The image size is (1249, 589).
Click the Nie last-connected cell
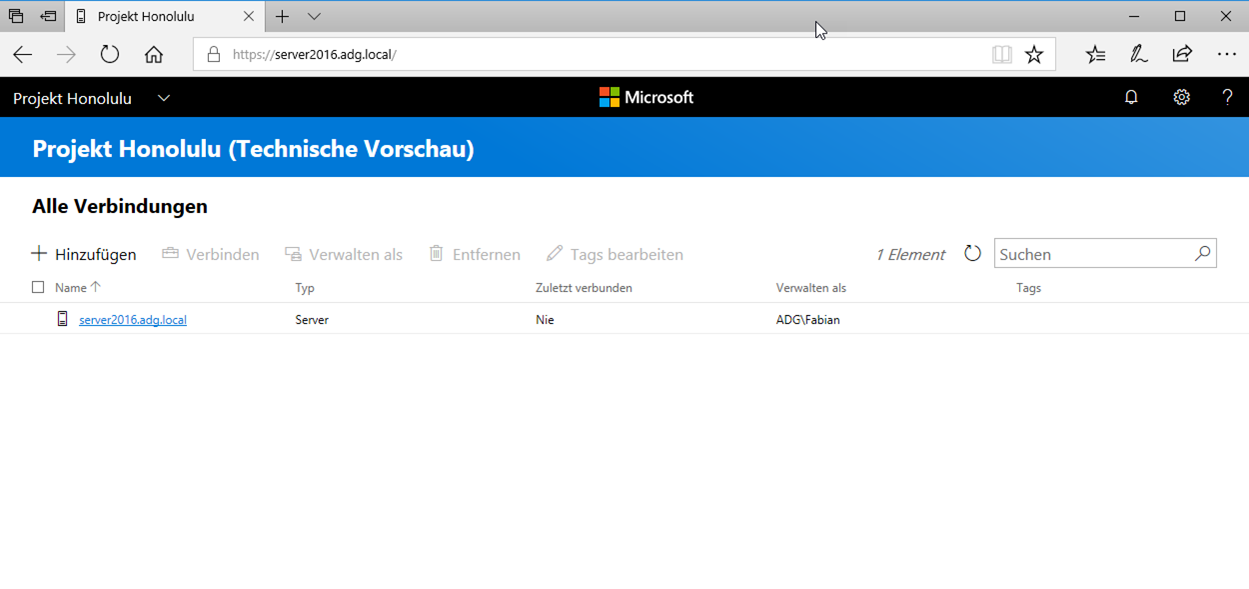tap(545, 320)
